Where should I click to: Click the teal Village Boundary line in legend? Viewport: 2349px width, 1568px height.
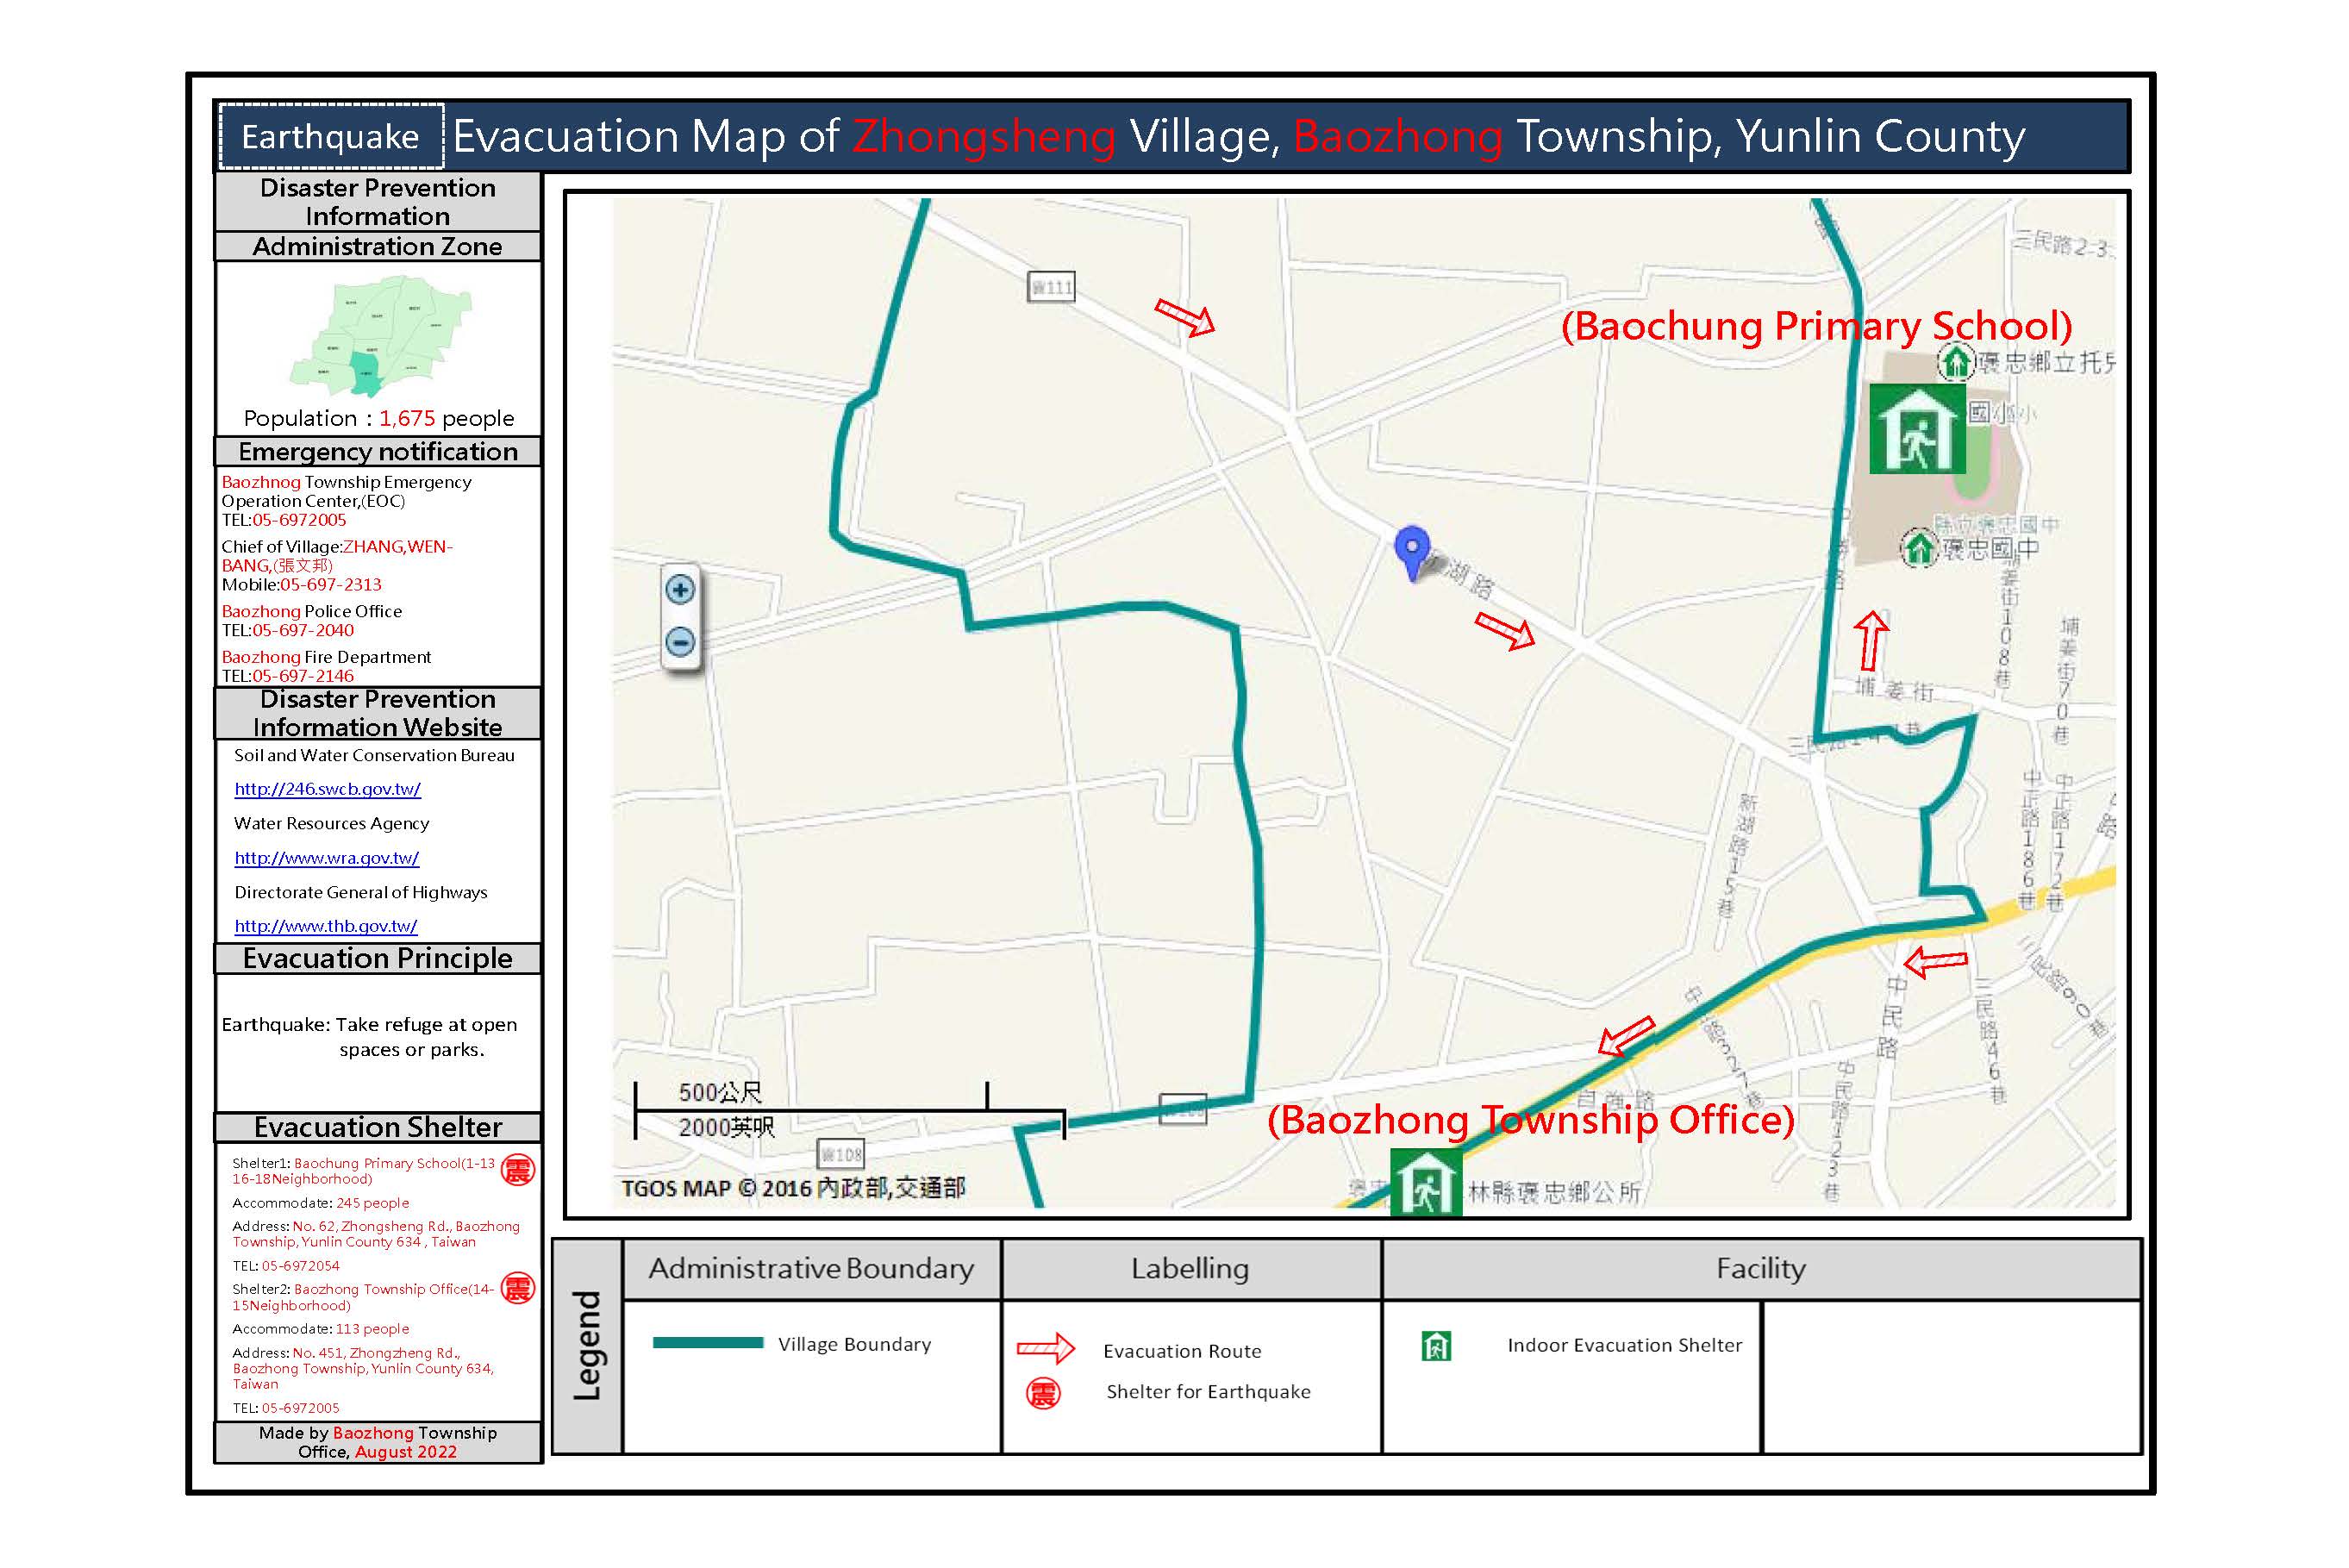[708, 1343]
